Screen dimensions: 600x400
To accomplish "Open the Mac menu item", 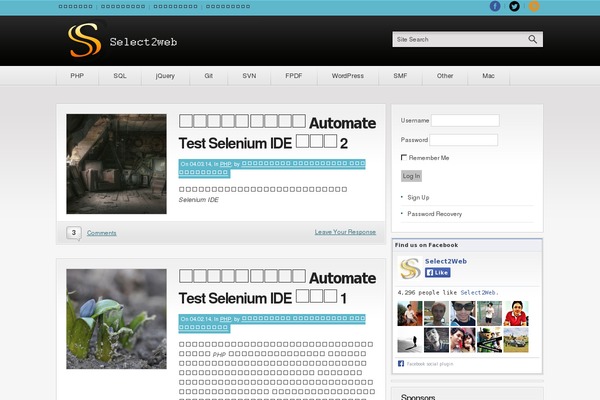I will (x=488, y=76).
